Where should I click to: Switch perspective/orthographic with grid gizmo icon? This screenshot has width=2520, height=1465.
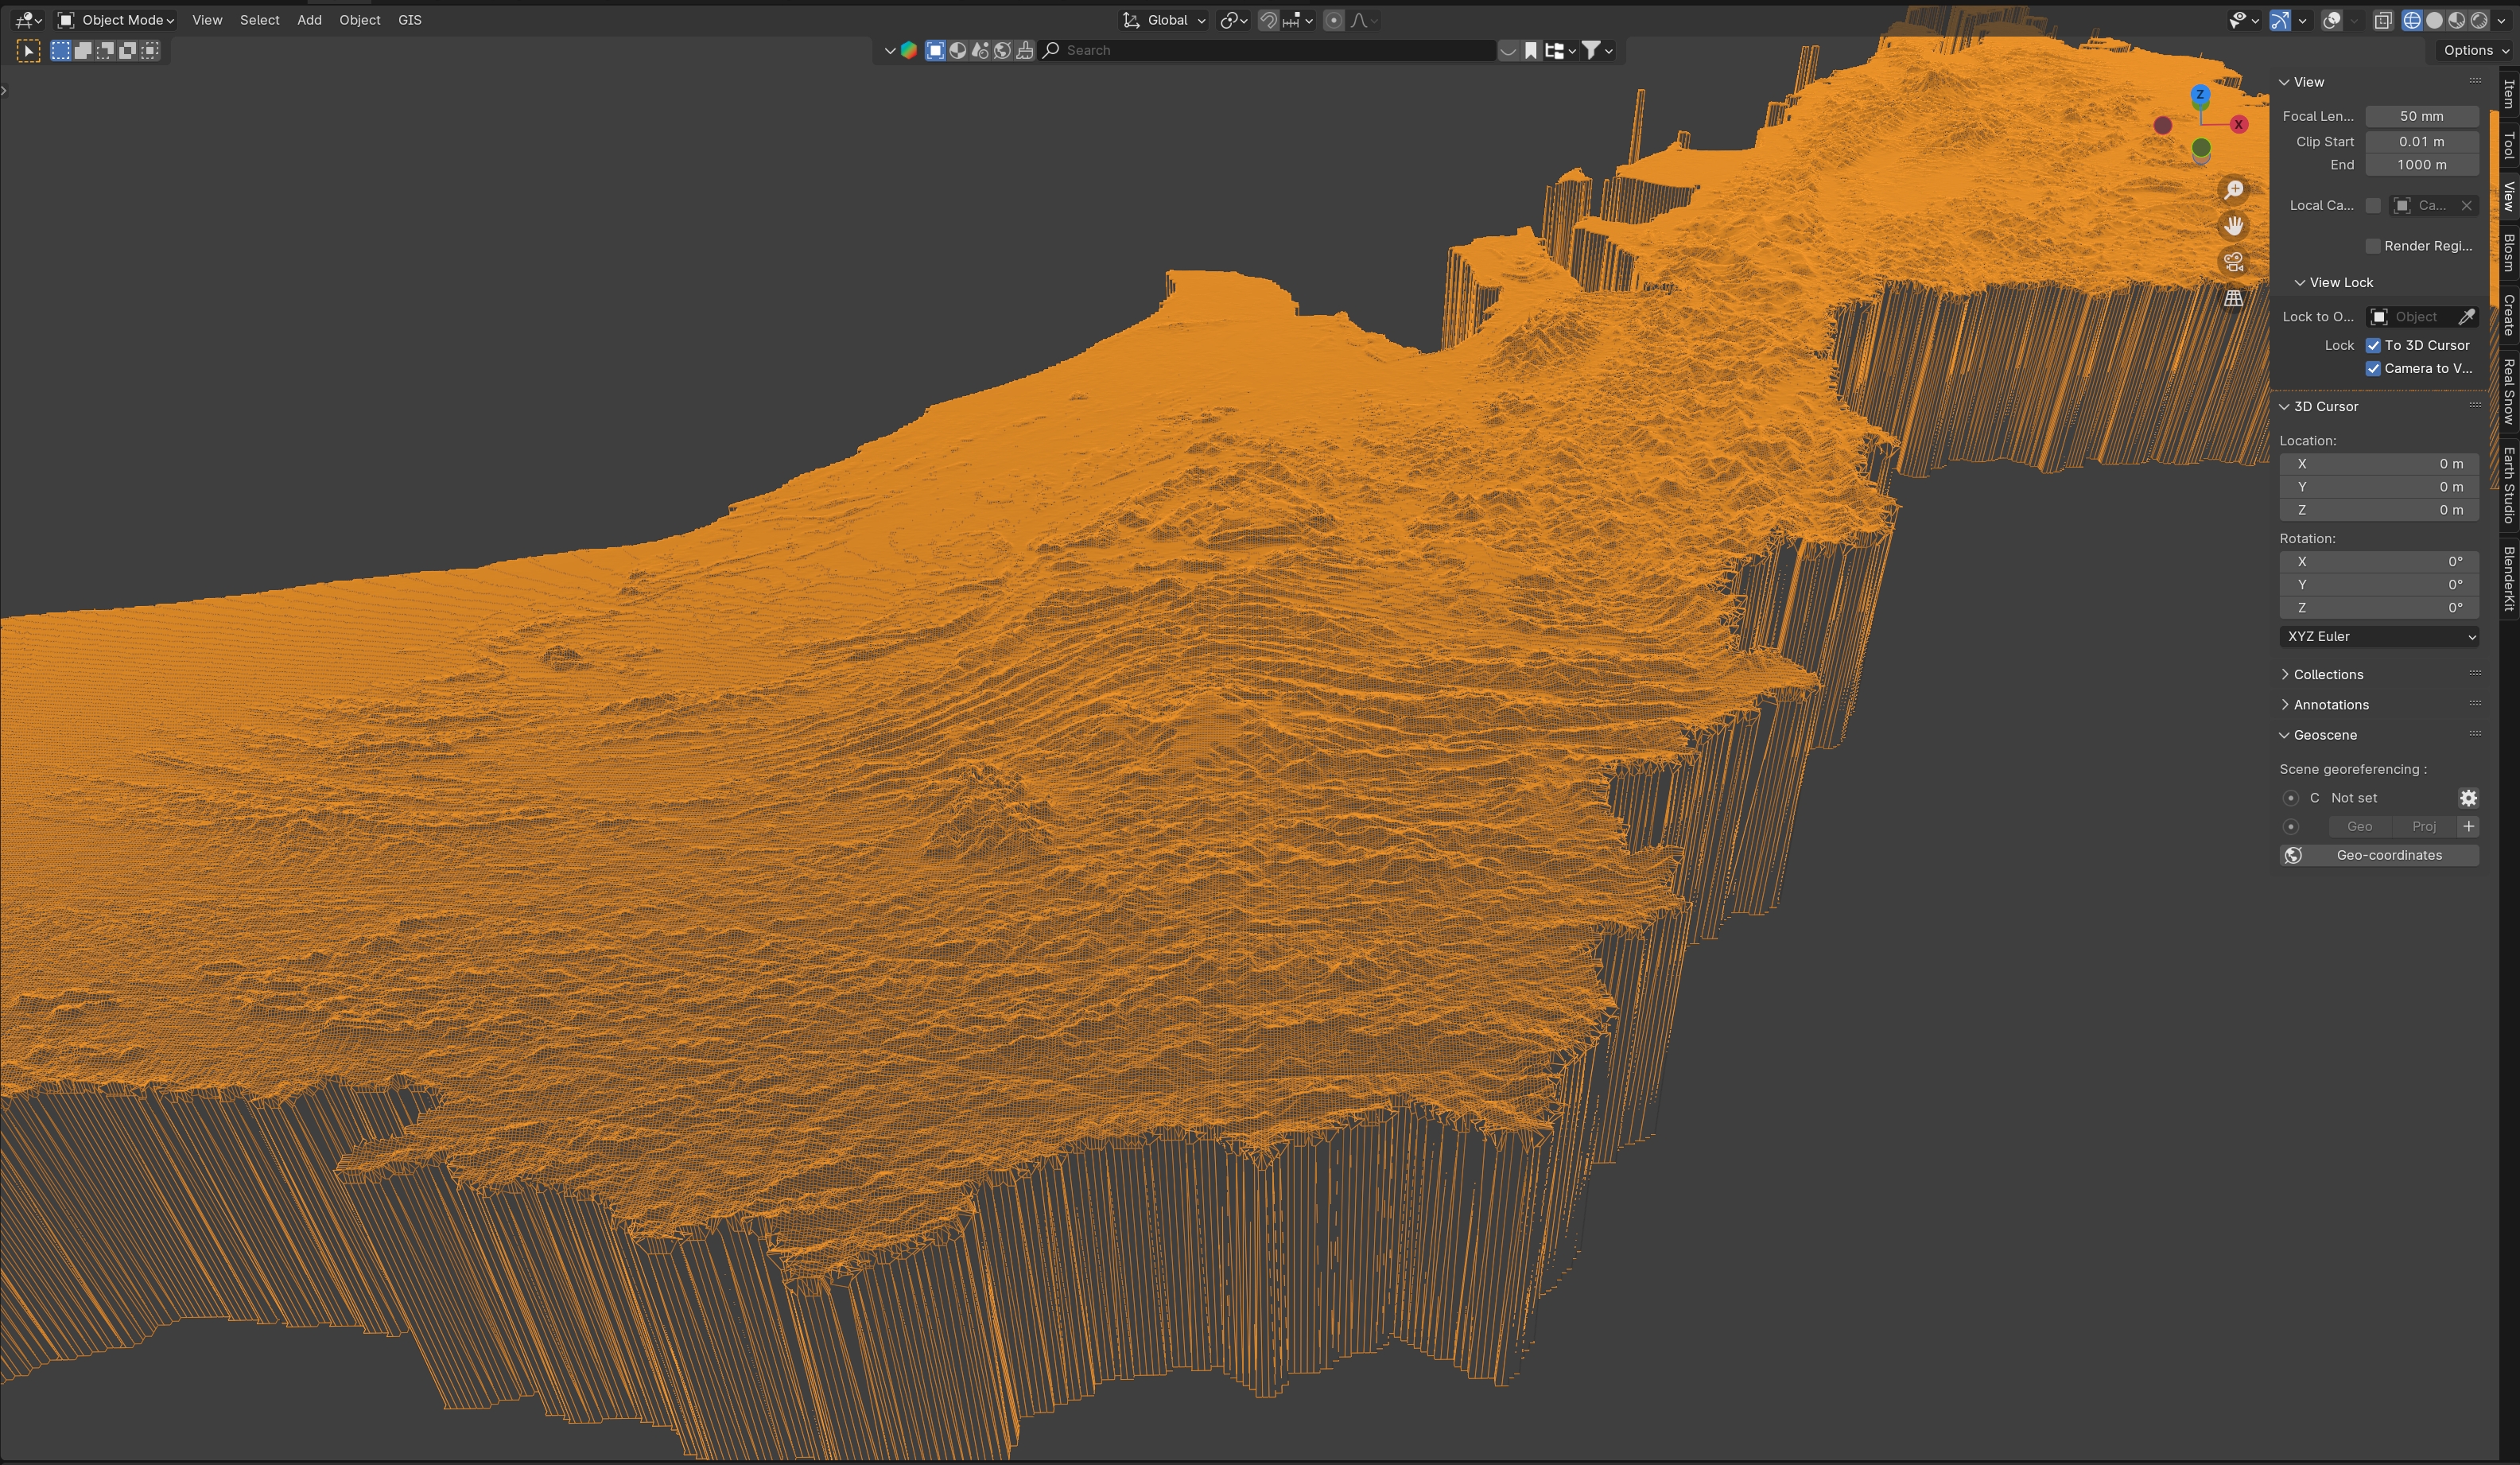[x=2233, y=298]
